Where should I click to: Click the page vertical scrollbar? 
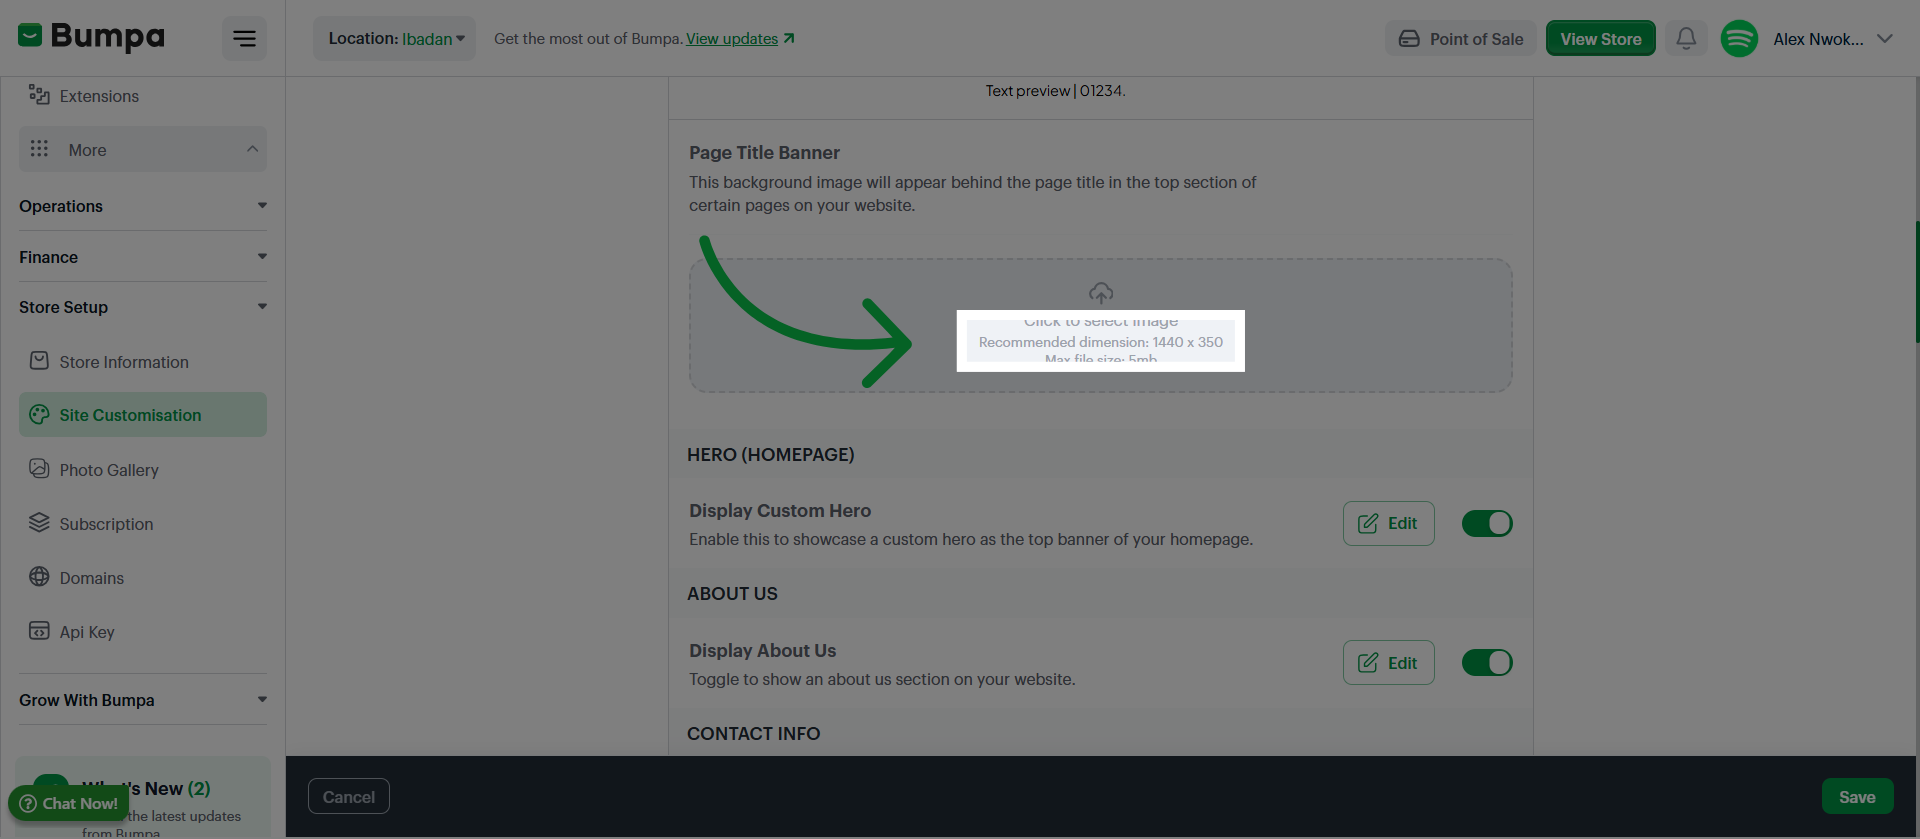click(1916, 282)
